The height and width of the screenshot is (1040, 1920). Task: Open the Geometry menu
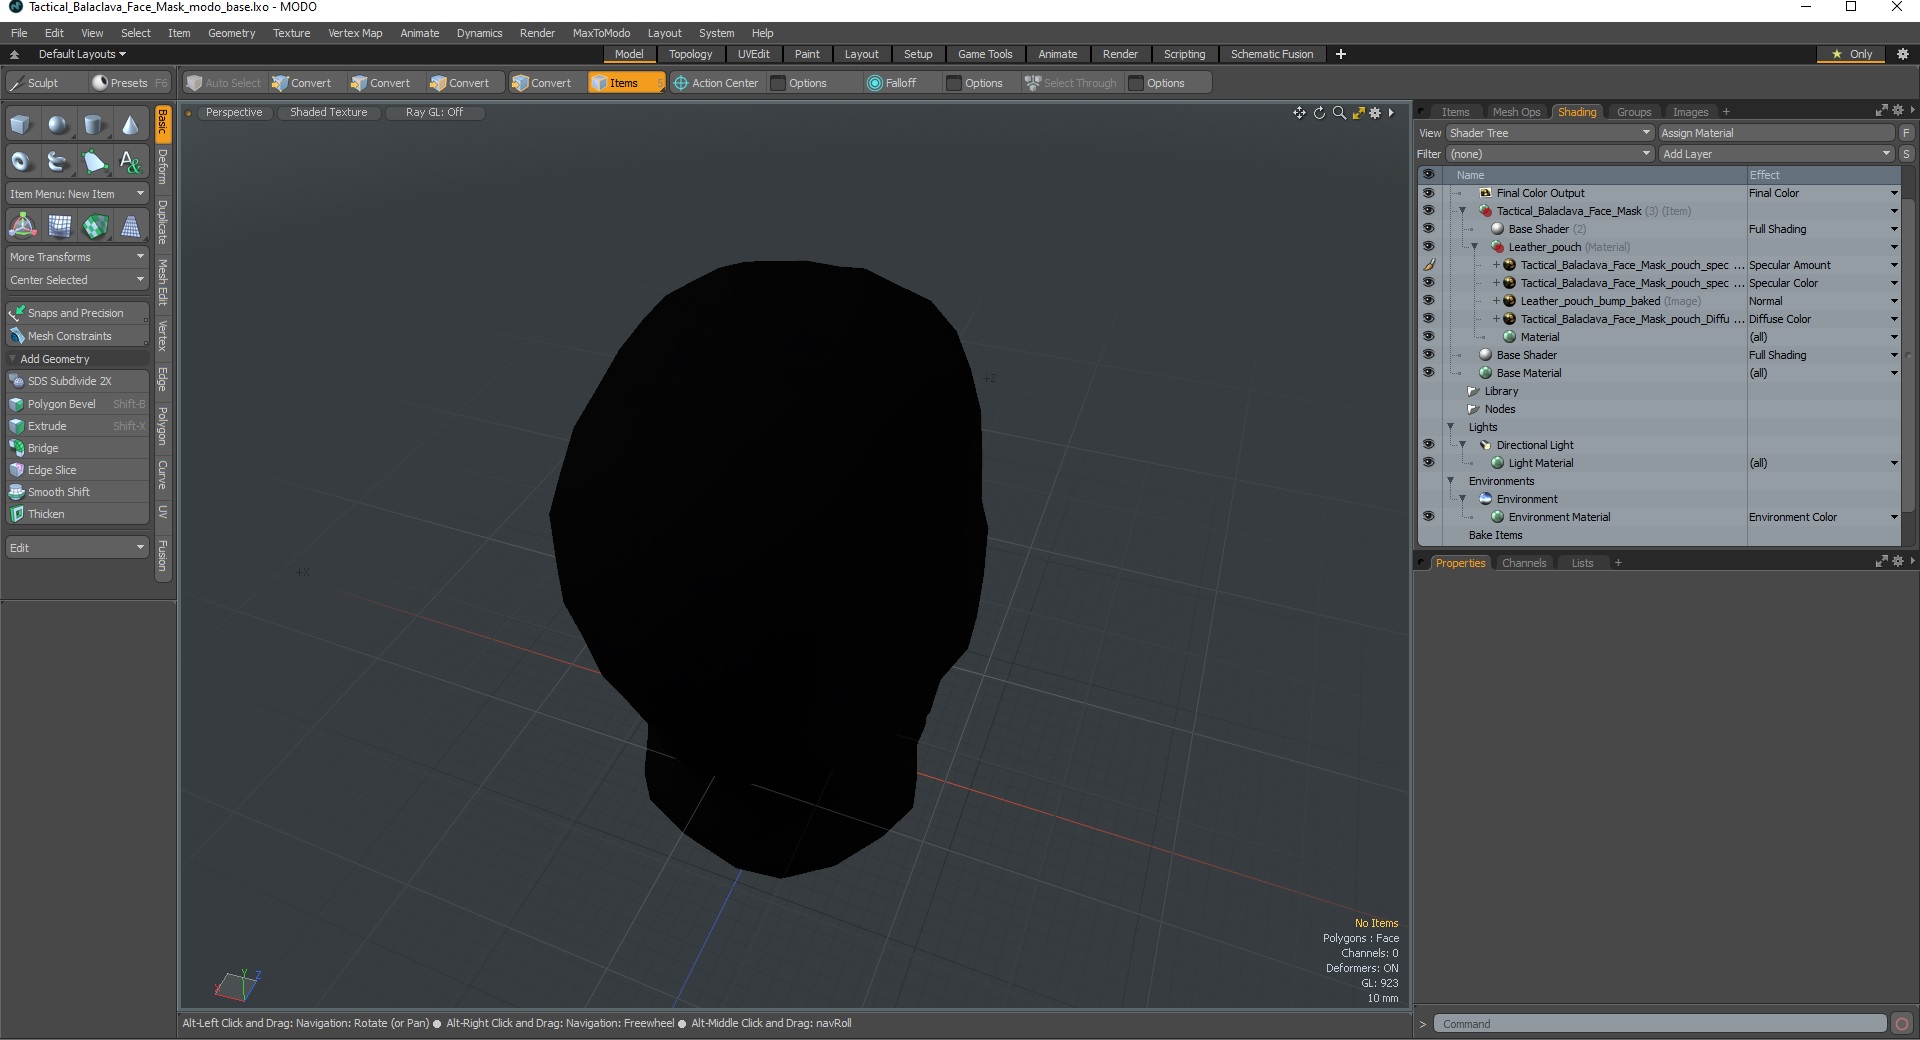(x=231, y=33)
